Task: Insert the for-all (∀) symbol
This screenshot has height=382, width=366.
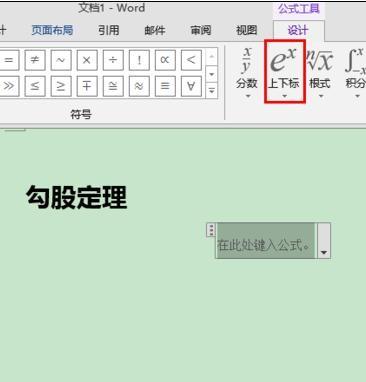Action: coord(191,86)
